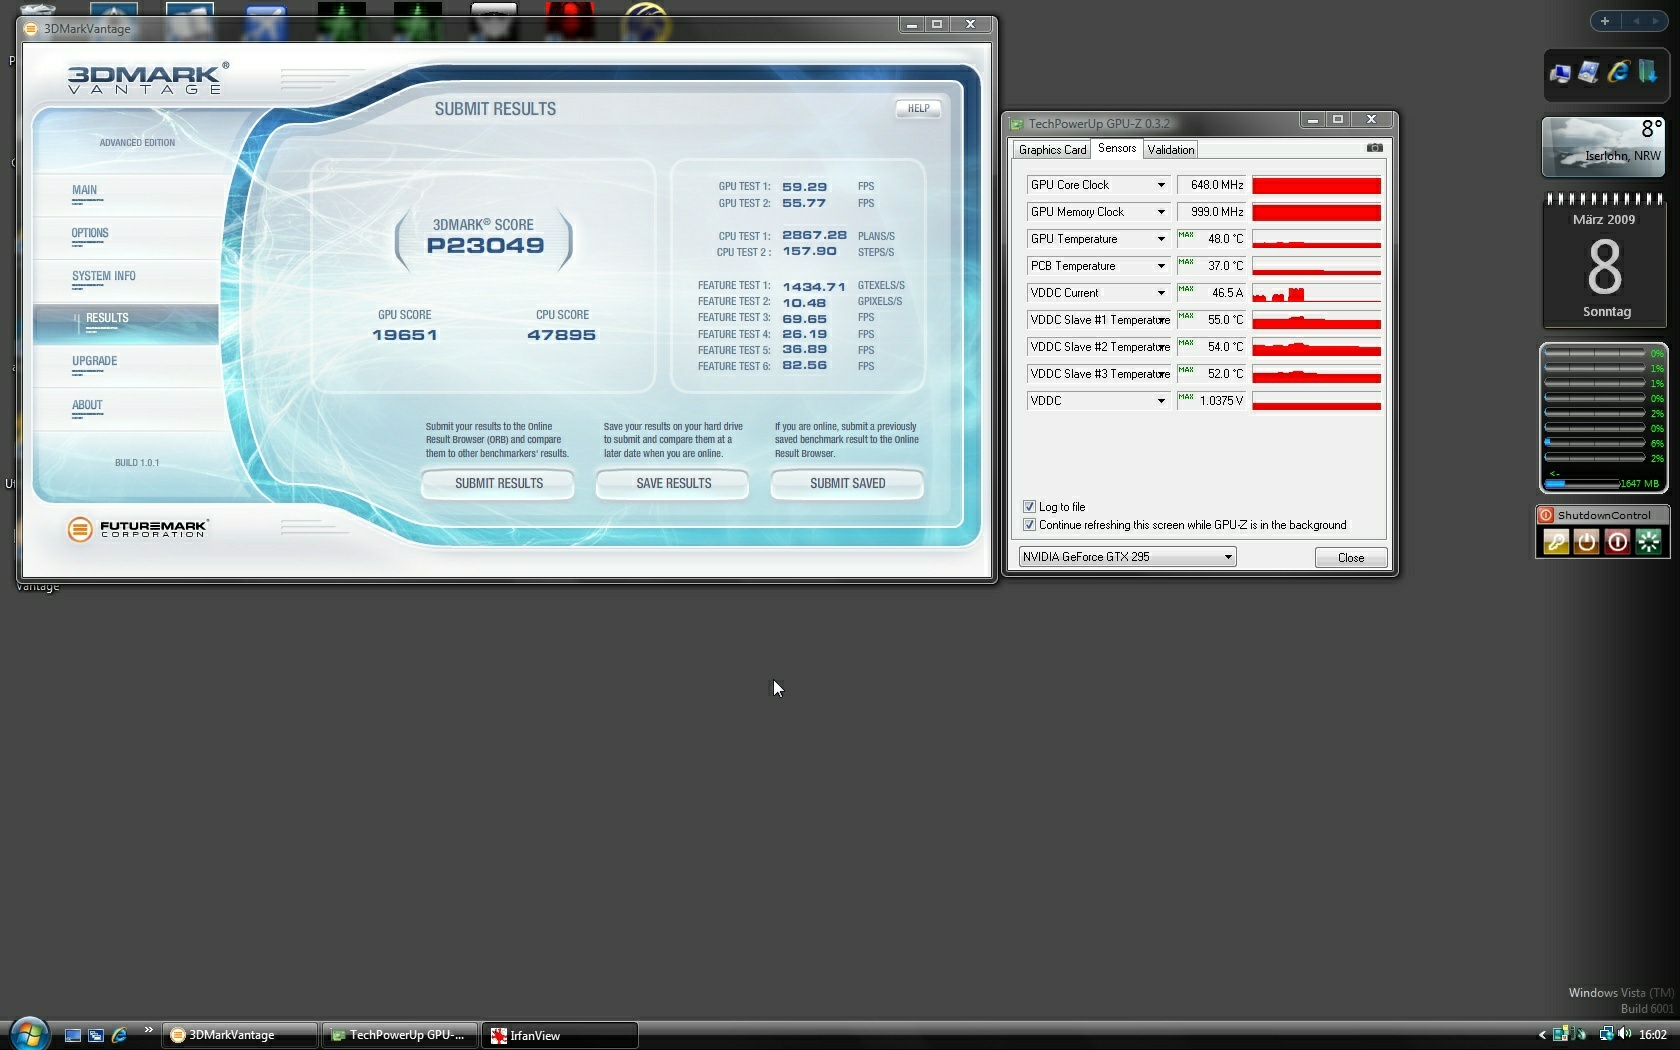Click the orange power icon in ShutdownControl
The height and width of the screenshot is (1050, 1680).
tap(1586, 542)
